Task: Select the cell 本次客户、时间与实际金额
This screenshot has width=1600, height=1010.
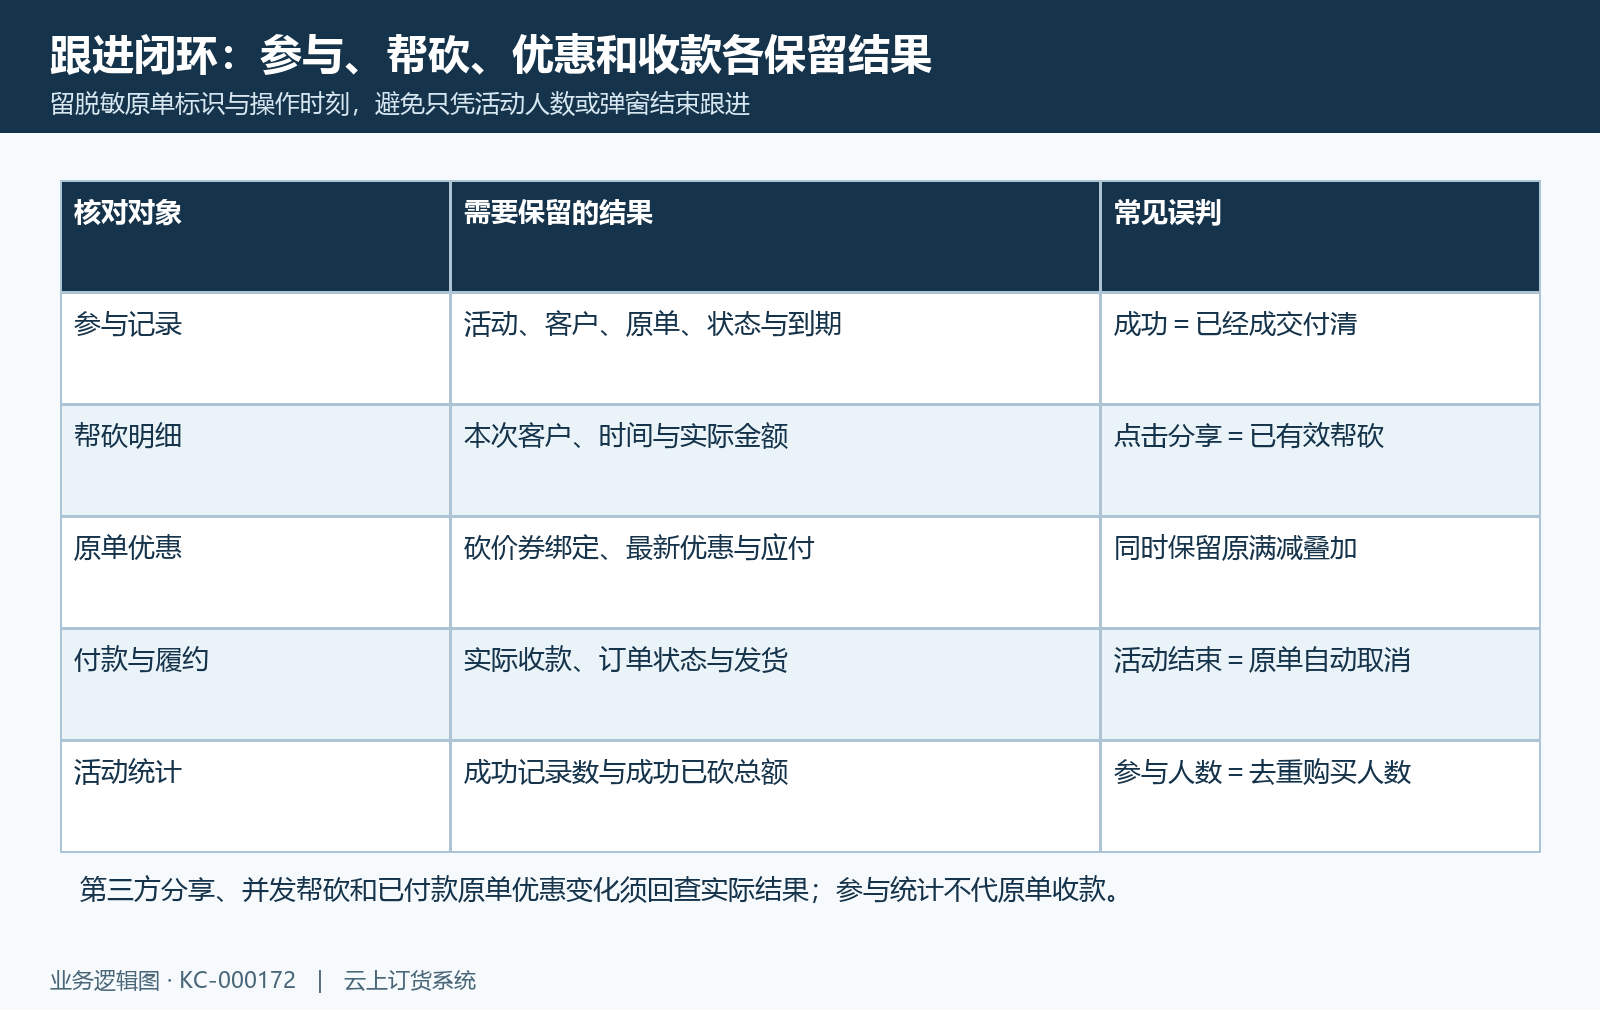Action: tap(775, 461)
